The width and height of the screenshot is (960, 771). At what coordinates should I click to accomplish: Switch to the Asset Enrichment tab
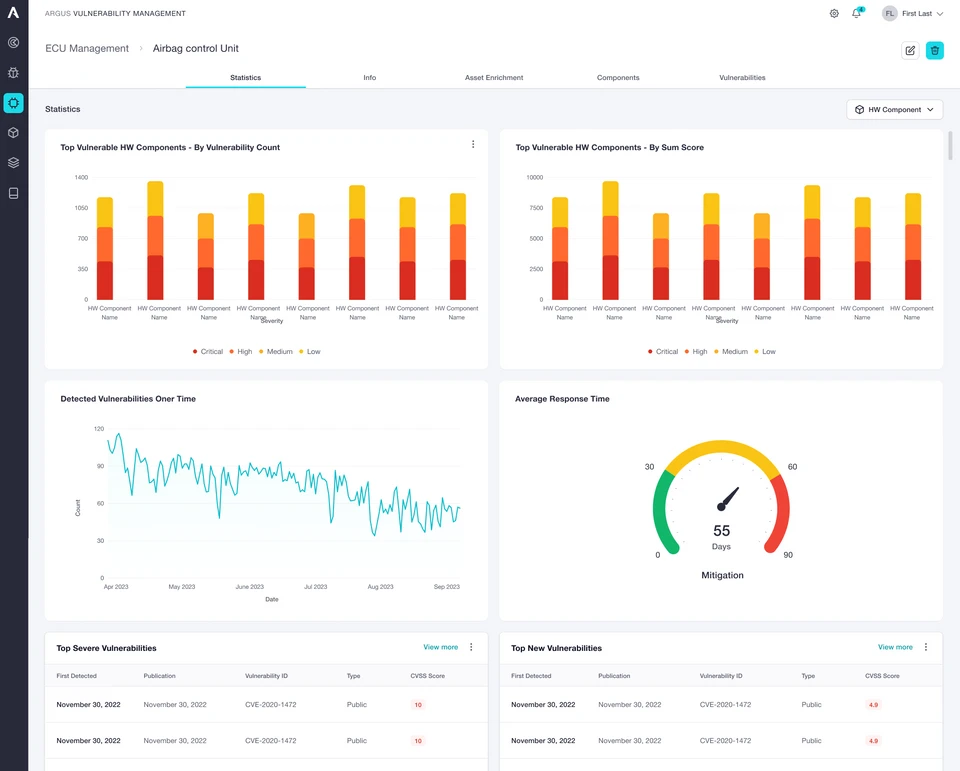494,78
